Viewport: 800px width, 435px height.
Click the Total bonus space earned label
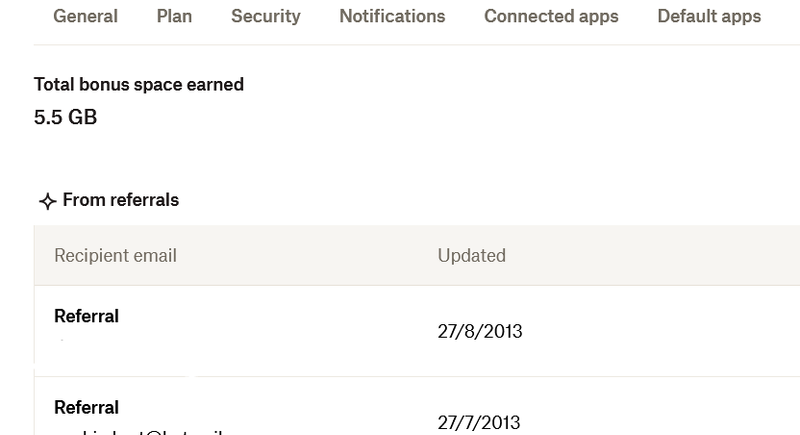pyautogui.click(x=139, y=85)
